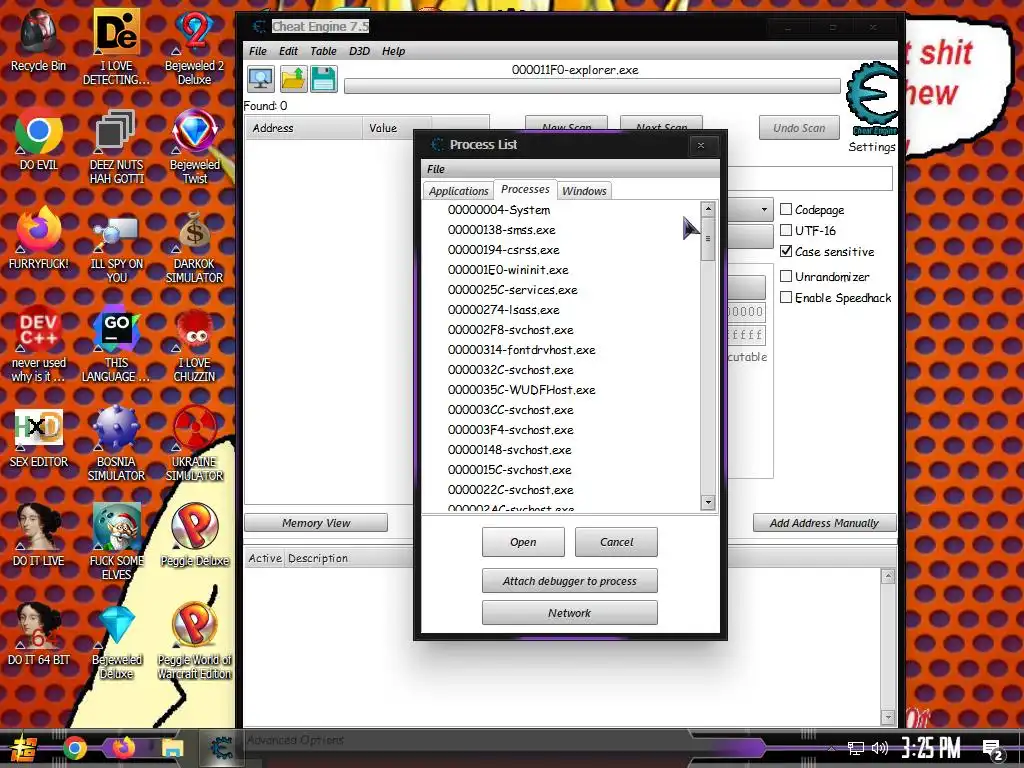The image size is (1024, 768).
Task: Switch to the Windows tab
Action: [x=584, y=191]
